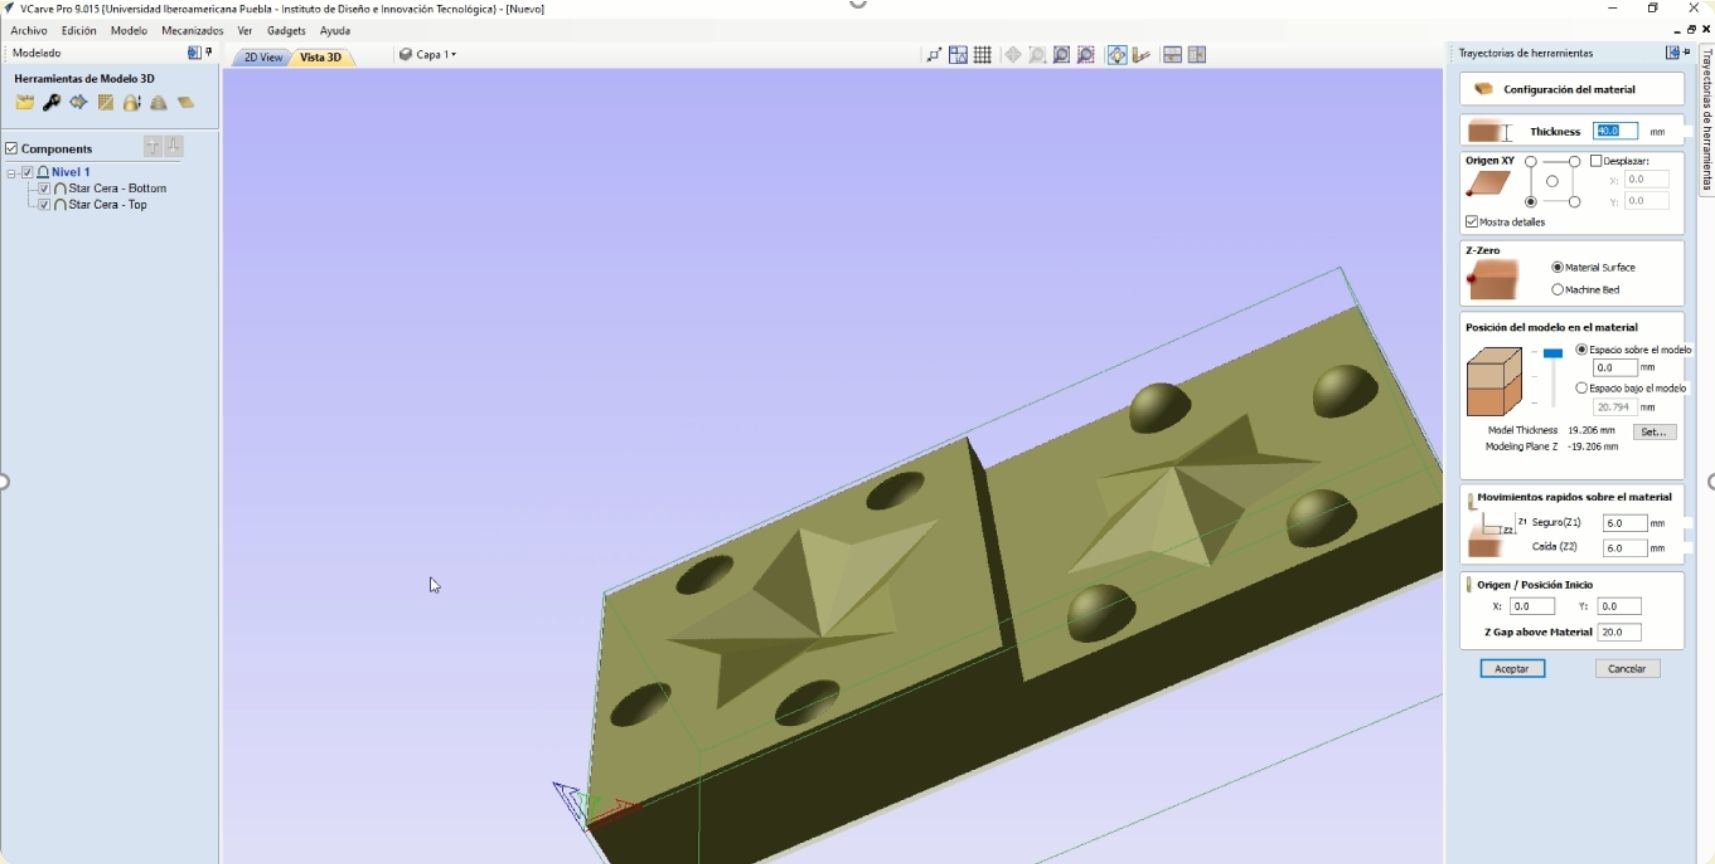Click the zoom to box toolbar icon
1715x864 pixels.
click(x=1062, y=55)
